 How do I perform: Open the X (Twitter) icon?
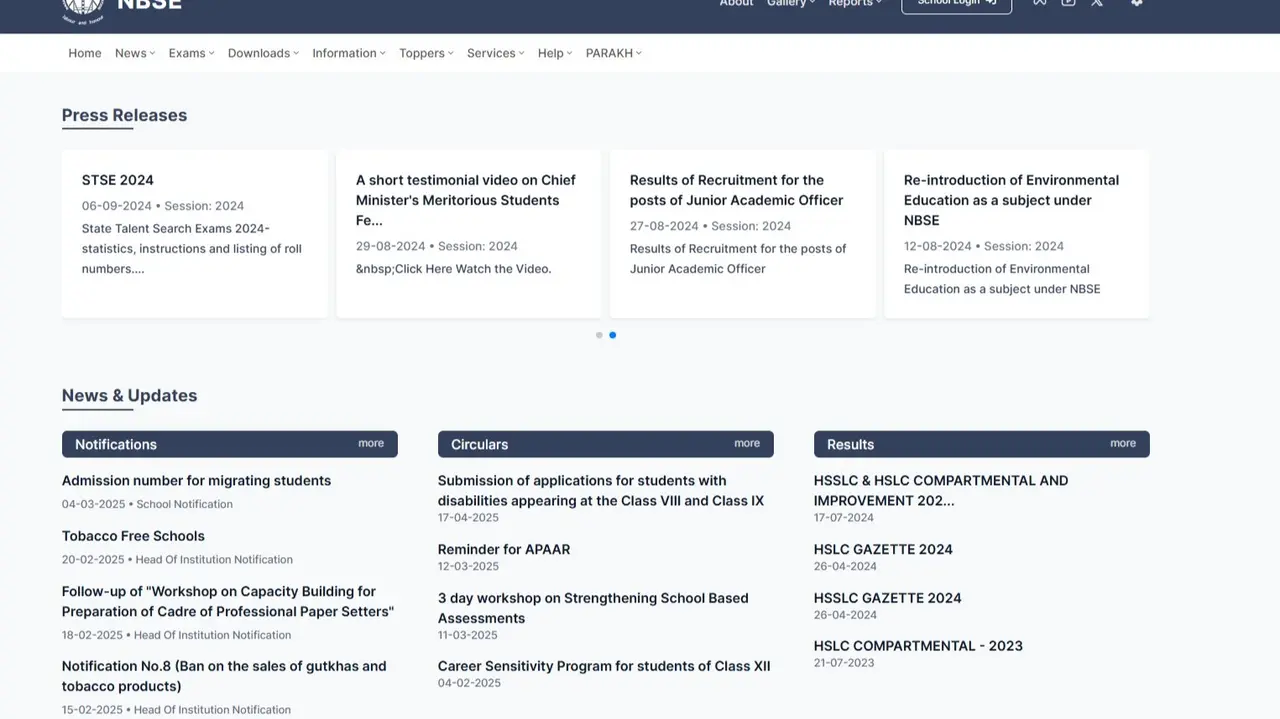(1097, 4)
